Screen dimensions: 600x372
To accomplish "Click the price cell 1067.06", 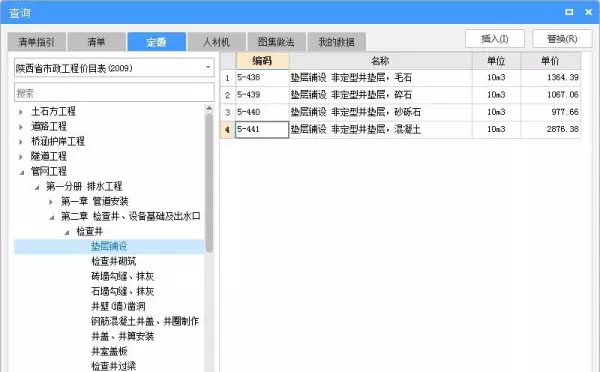I will tap(551, 95).
